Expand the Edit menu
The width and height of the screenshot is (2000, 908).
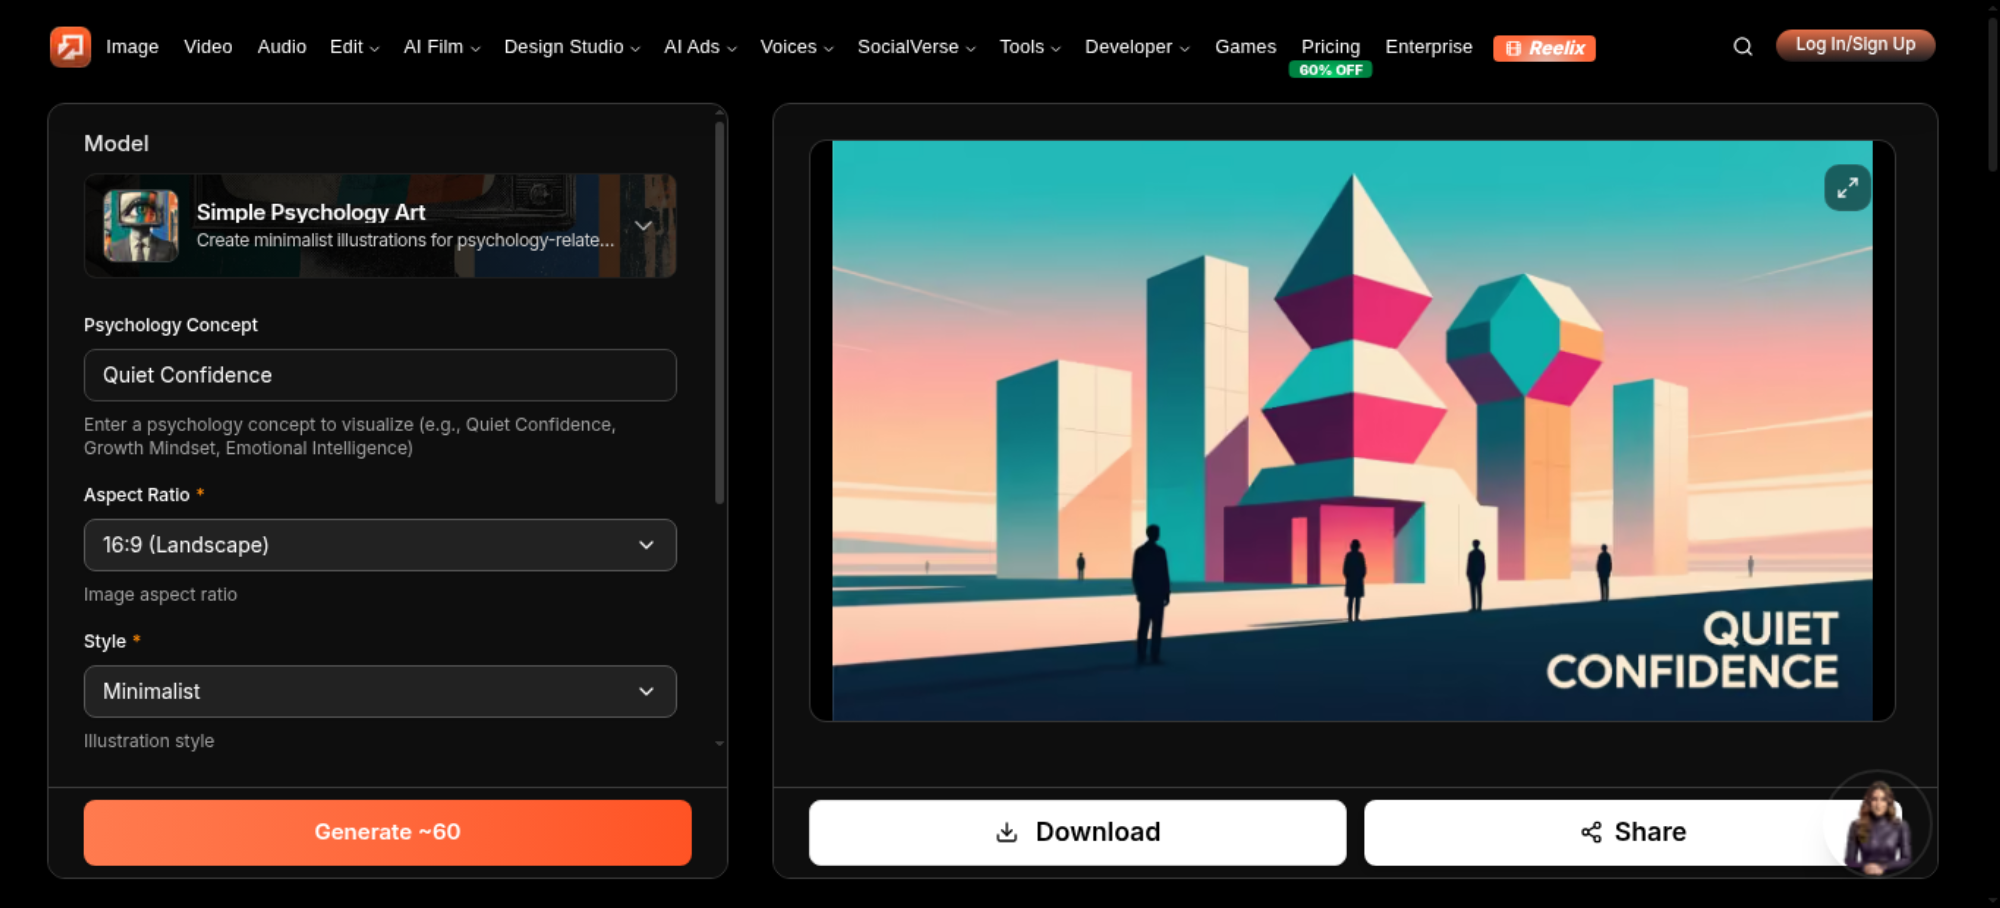[x=354, y=47]
